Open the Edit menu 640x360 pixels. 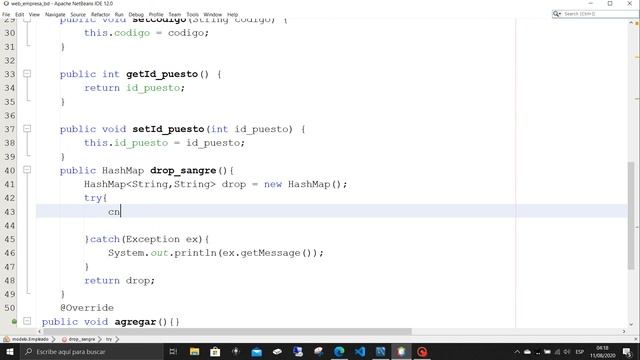pyautogui.click(x=20, y=14)
